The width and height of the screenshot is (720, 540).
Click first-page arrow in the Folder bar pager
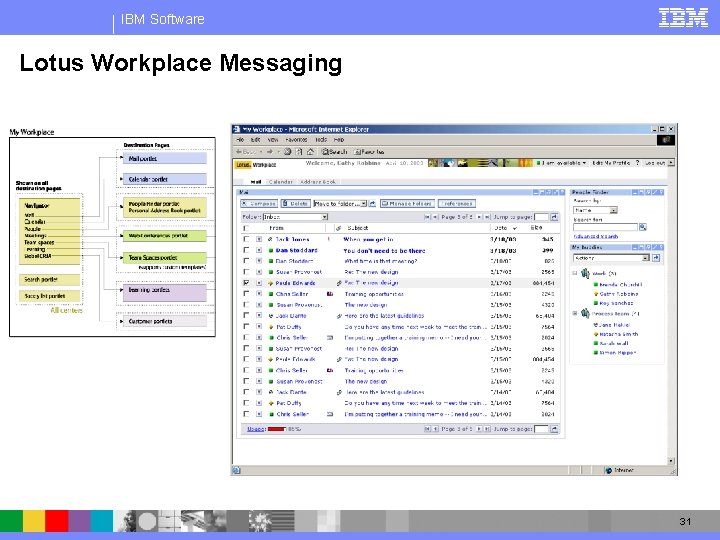(x=427, y=217)
